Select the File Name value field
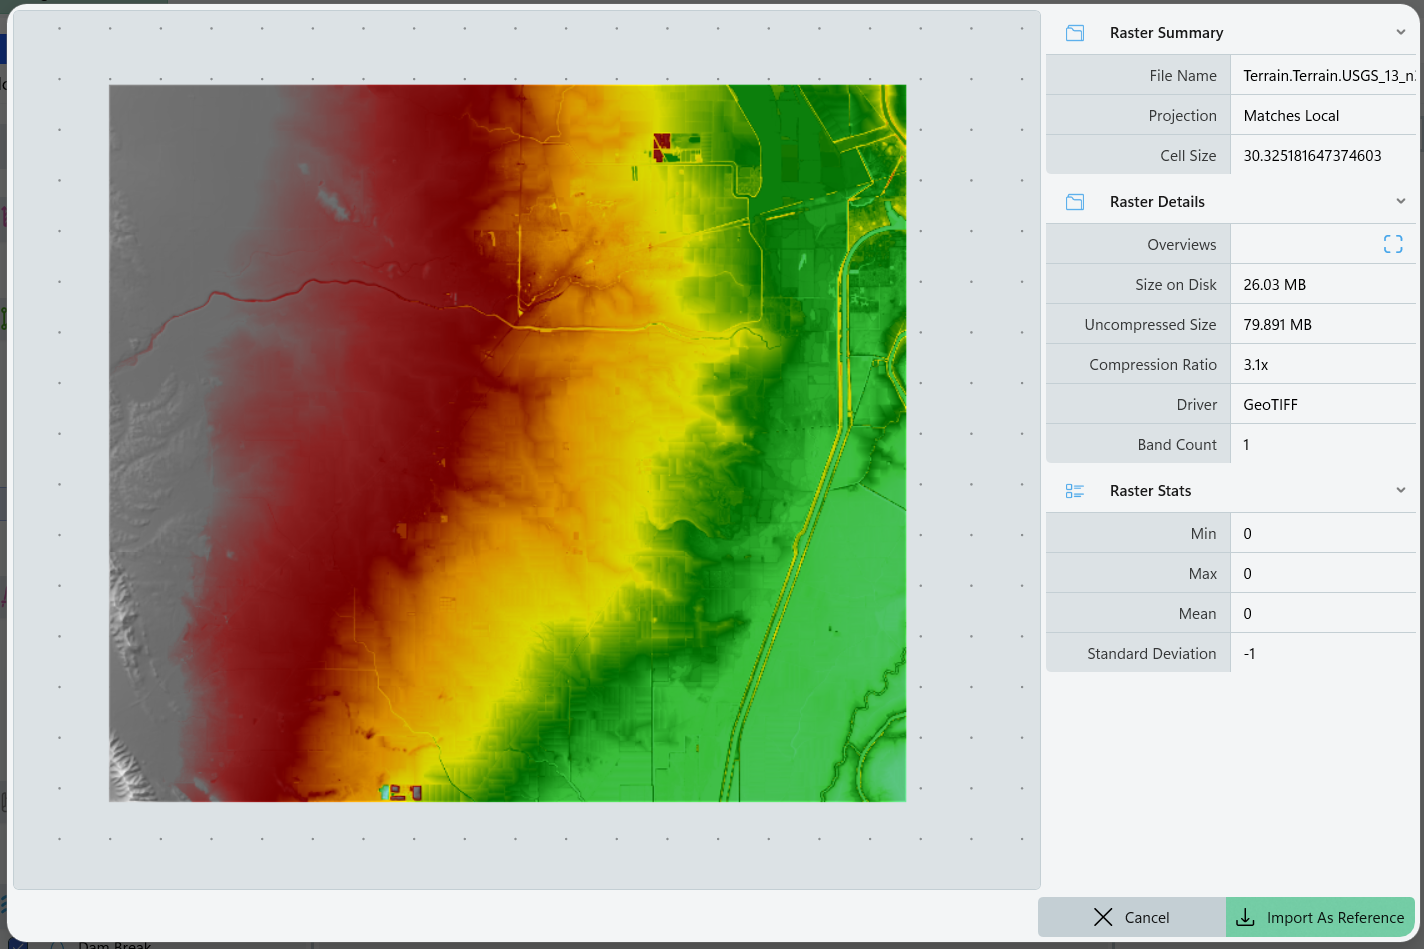Screen dimensions: 1424x949 pyautogui.click(x=1327, y=76)
